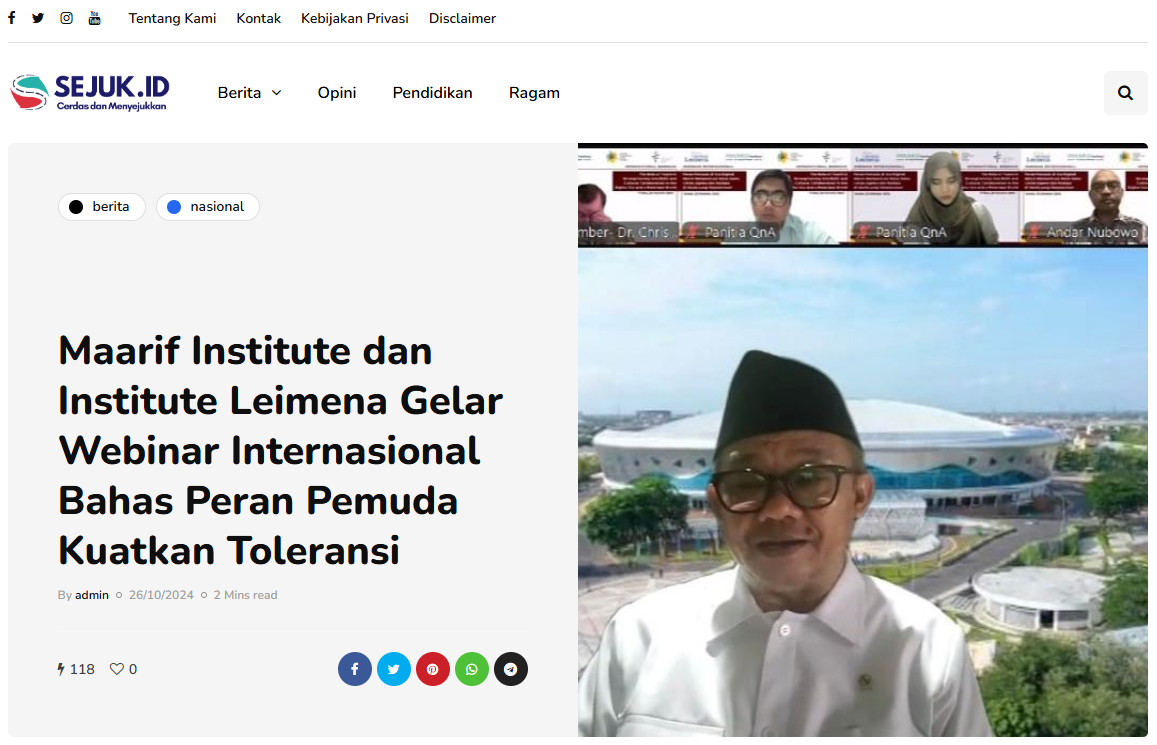Open the Opini menu item
This screenshot has height=745, width=1157.
click(x=336, y=93)
